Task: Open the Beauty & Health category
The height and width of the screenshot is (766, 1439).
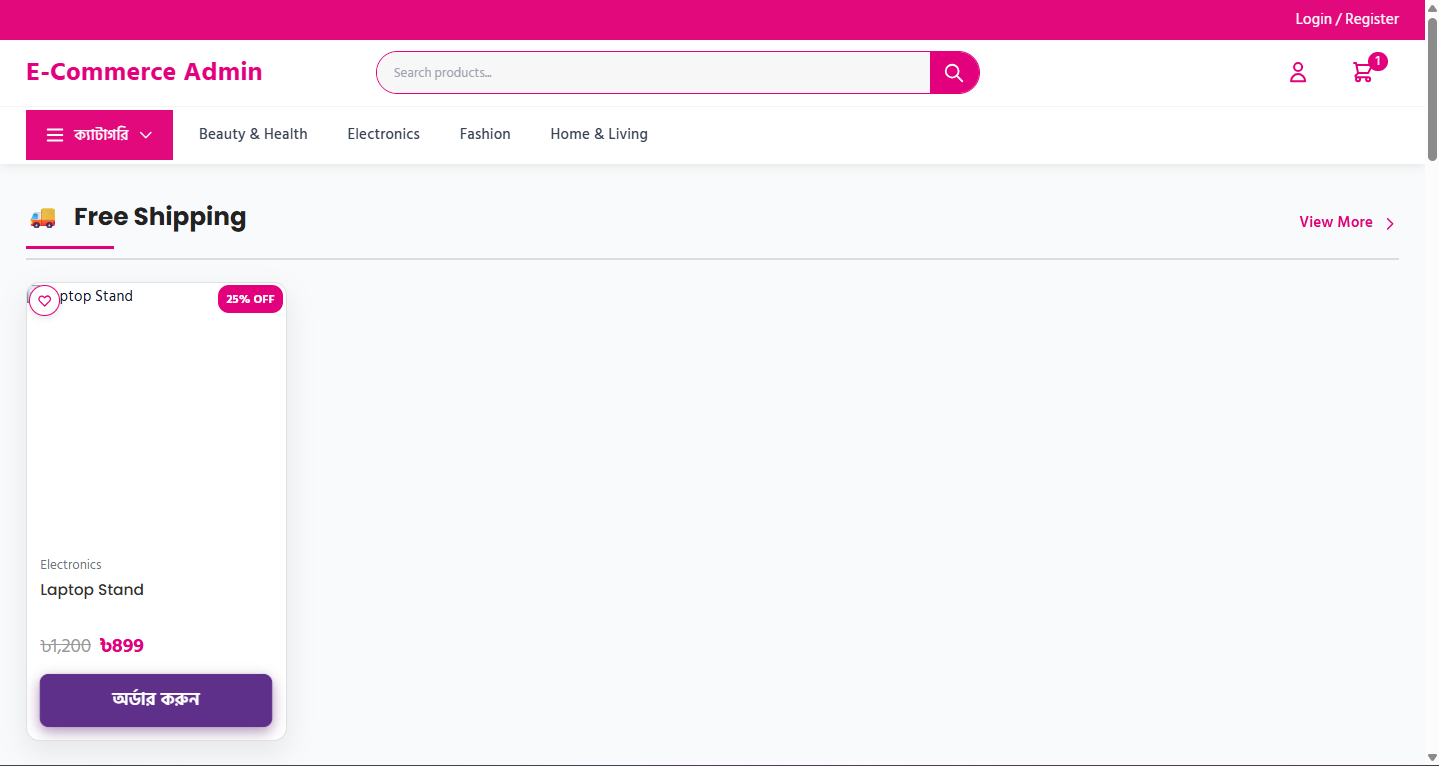Action: pyautogui.click(x=253, y=134)
